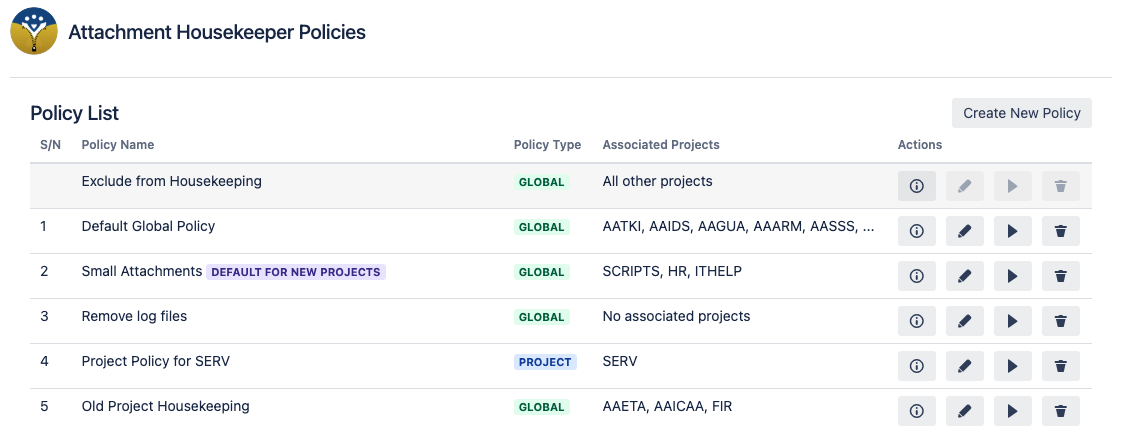Edit Project Policy for SERV
The image size is (1121, 432).
964,366
